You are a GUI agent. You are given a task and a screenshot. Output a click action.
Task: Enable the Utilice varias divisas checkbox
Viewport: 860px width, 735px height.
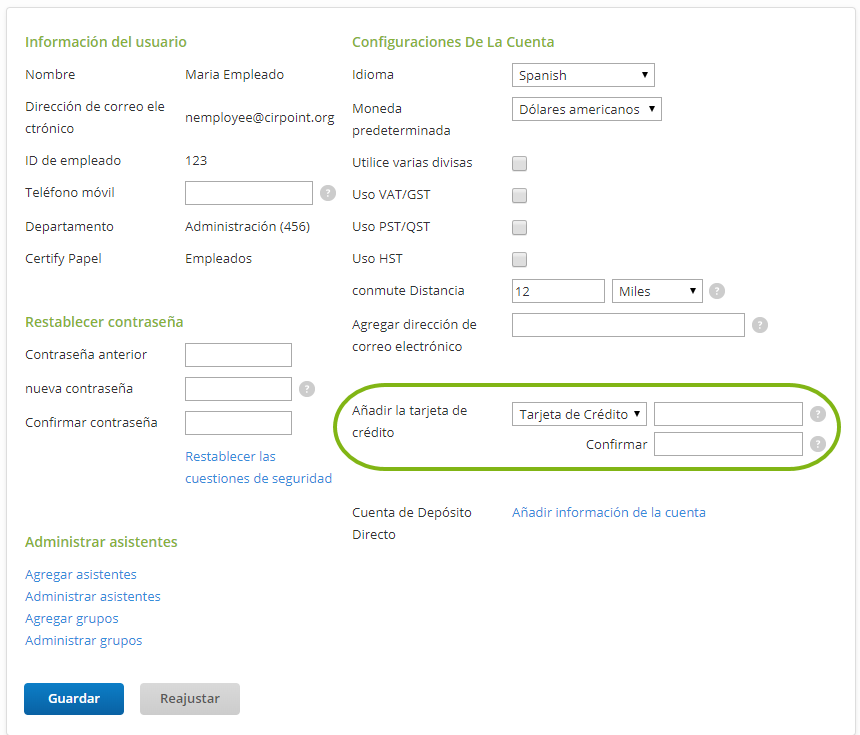point(520,163)
